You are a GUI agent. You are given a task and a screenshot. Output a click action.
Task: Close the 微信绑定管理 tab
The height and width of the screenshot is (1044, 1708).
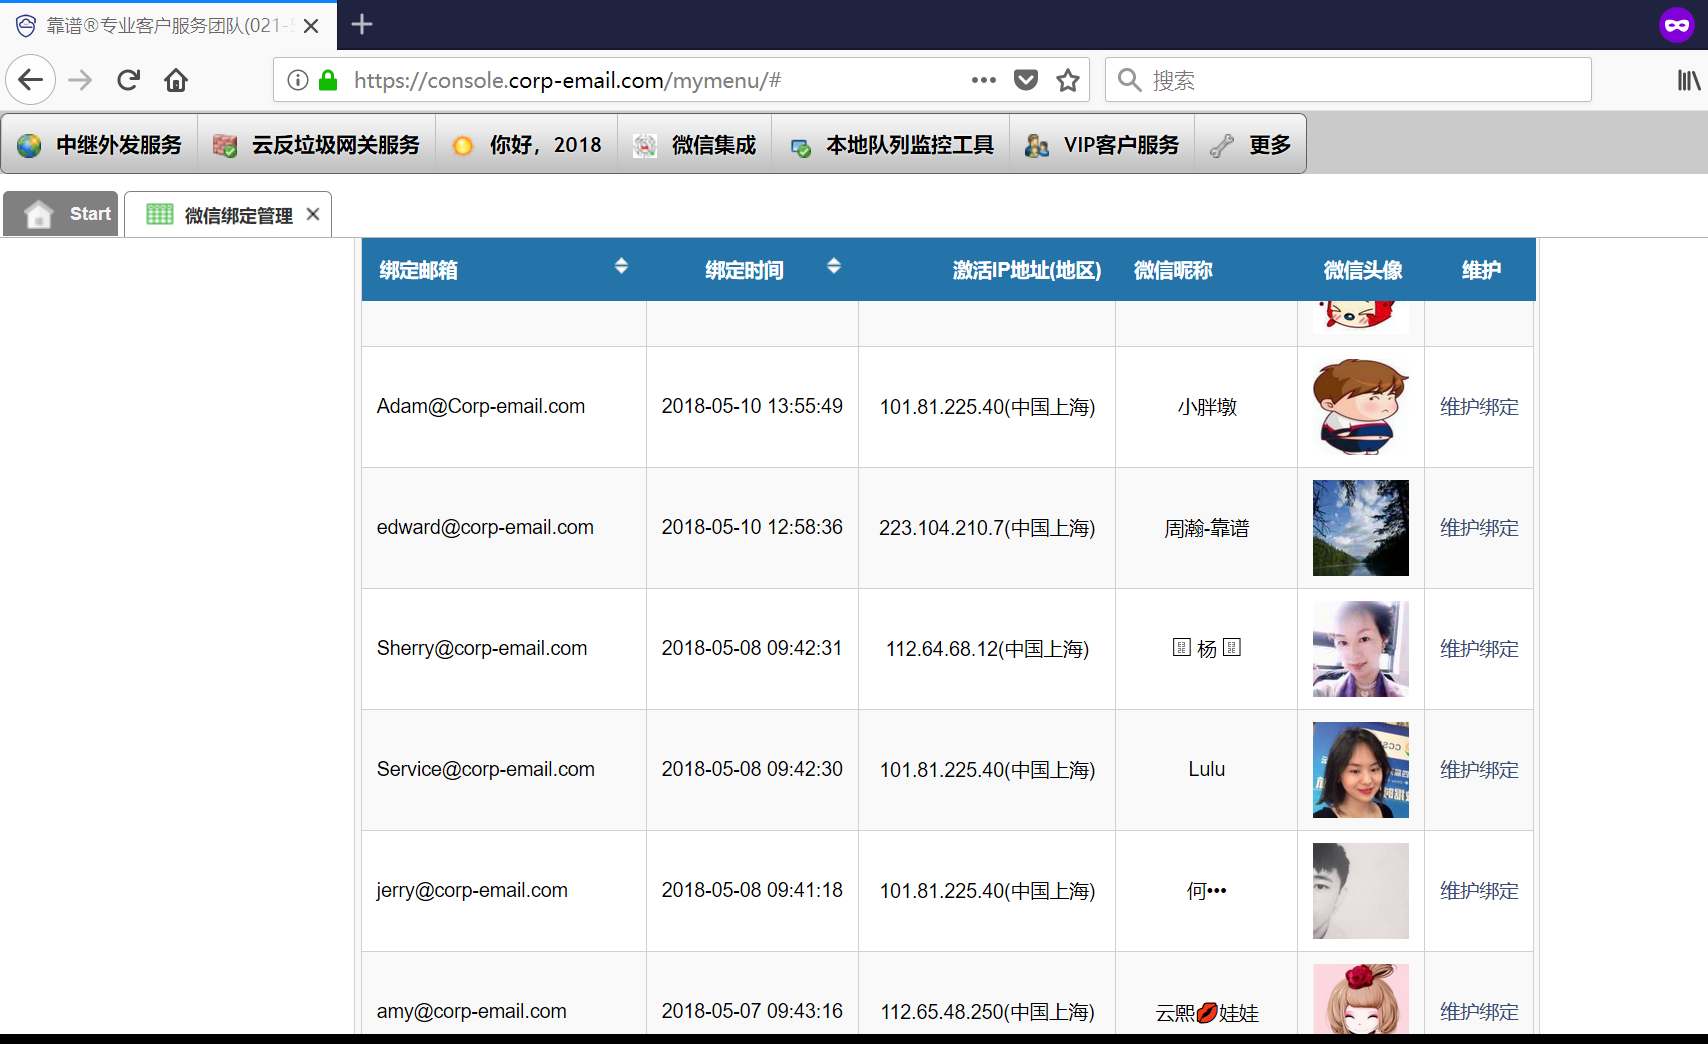tap(313, 214)
